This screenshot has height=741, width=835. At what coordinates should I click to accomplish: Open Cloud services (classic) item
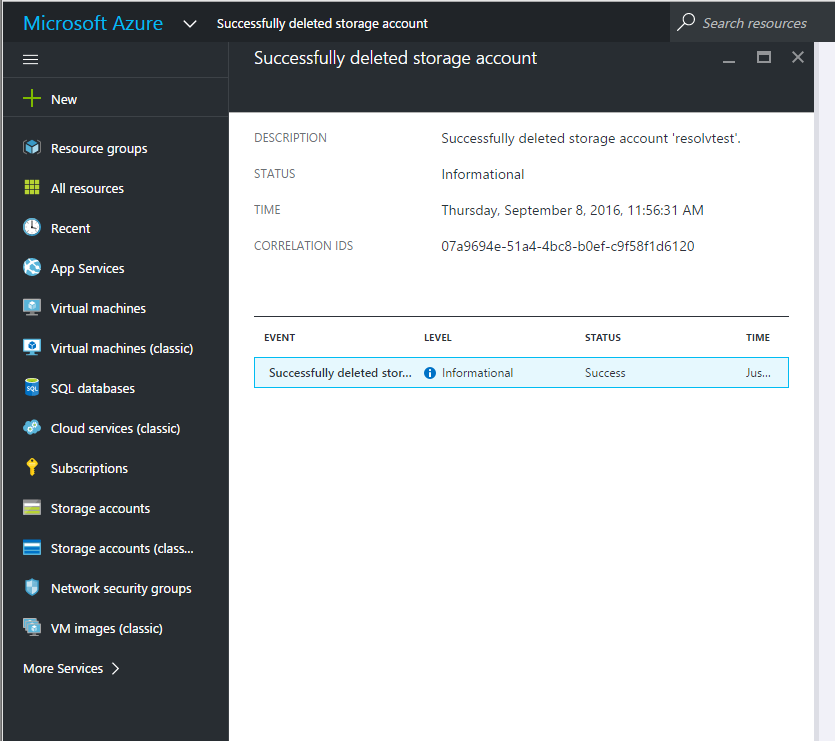(x=116, y=428)
